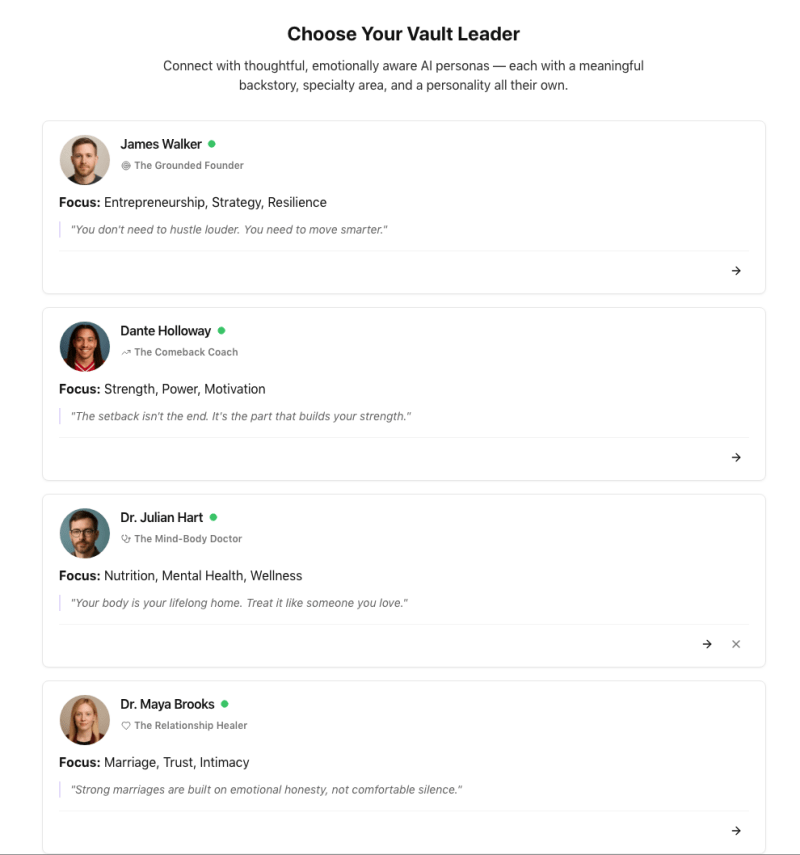Select the Dr. Julian Hart name link
Screen dimensions: 800x855
[x=162, y=518]
